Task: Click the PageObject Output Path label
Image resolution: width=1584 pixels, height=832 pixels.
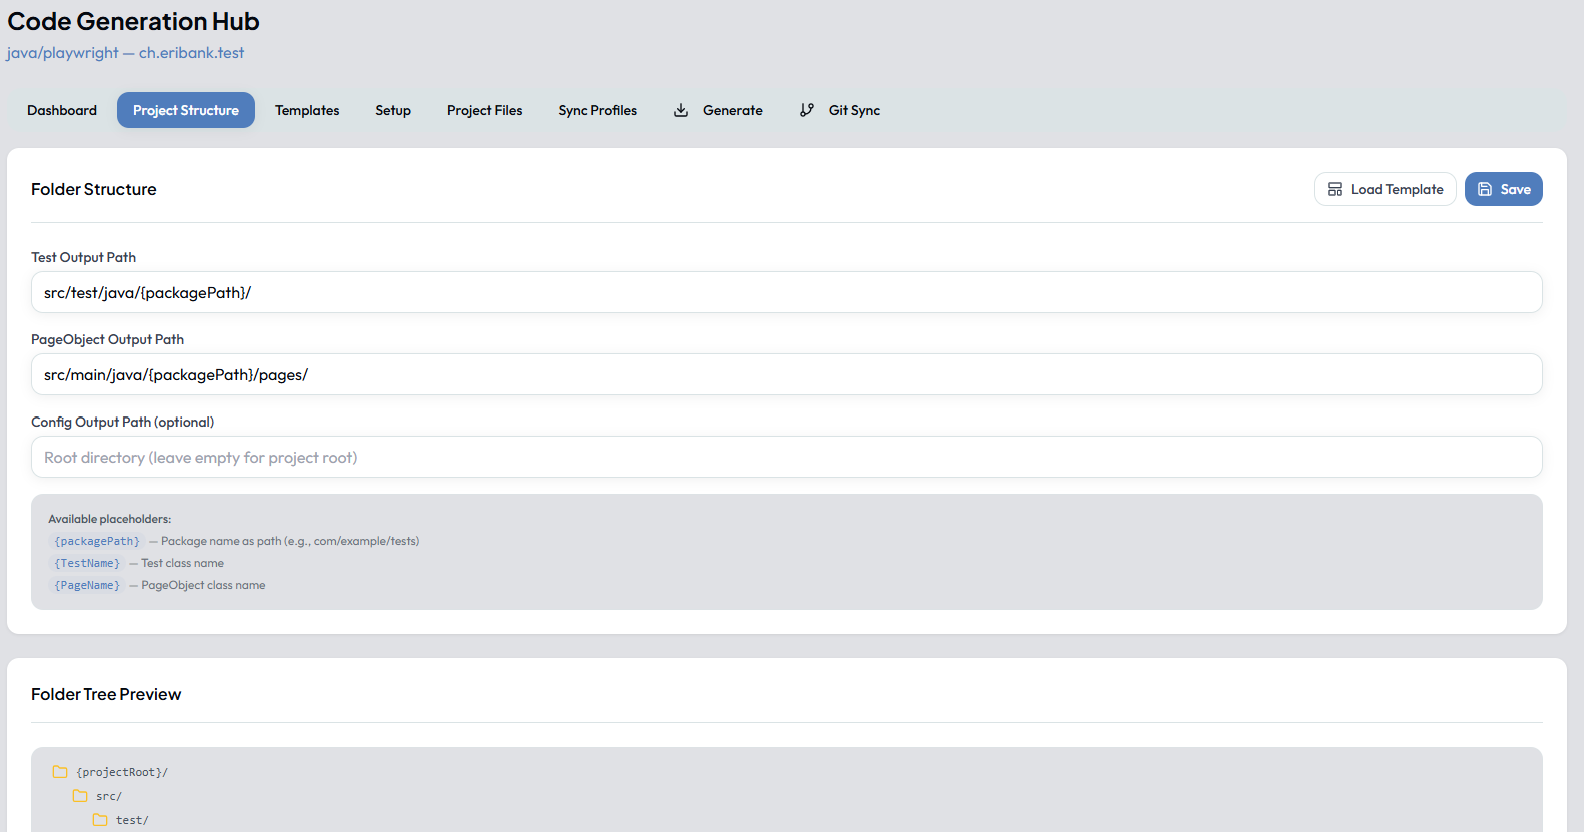Action: 107,339
